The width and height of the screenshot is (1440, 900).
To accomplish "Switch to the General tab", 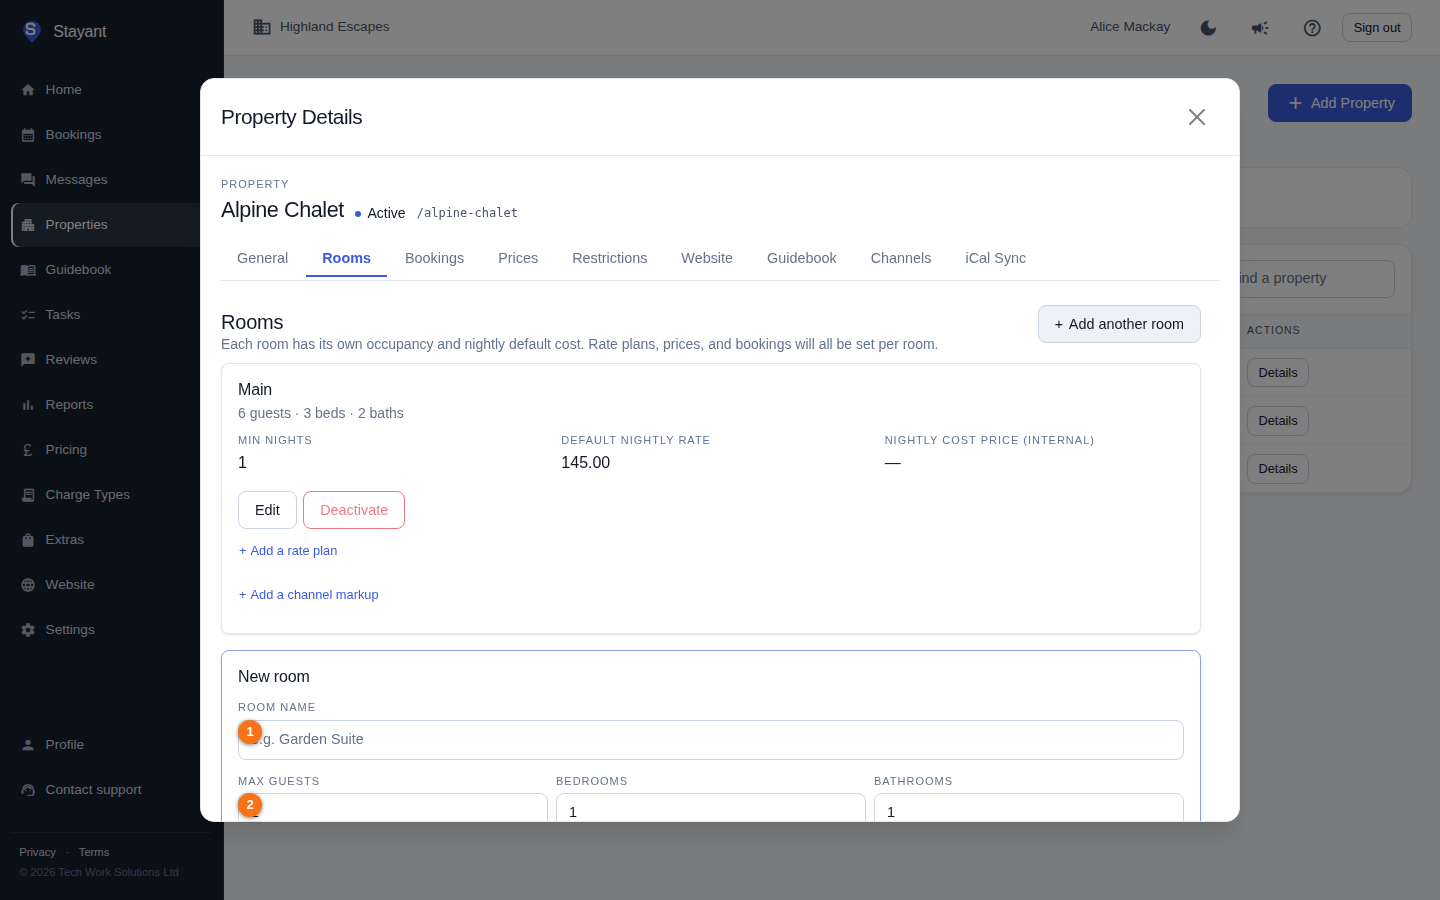I will [263, 258].
